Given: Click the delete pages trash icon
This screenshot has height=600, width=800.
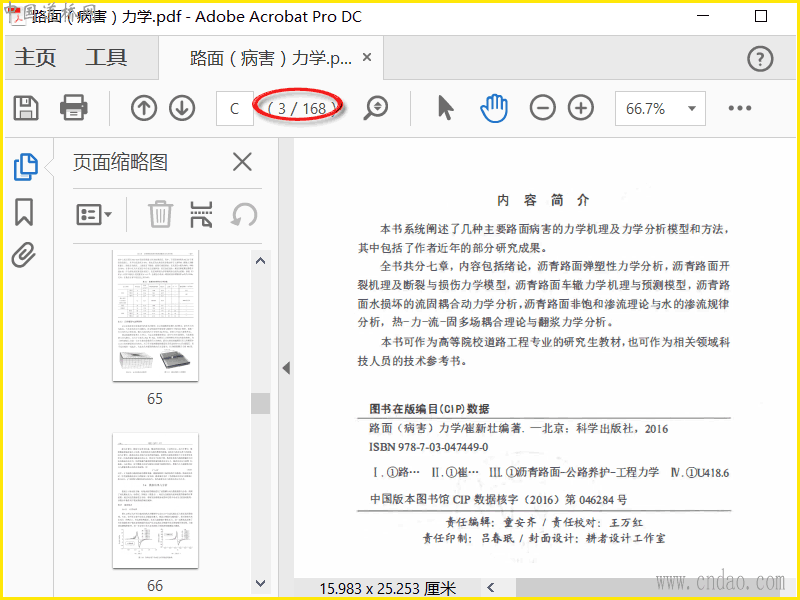Looking at the screenshot, I should pyautogui.click(x=161, y=214).
